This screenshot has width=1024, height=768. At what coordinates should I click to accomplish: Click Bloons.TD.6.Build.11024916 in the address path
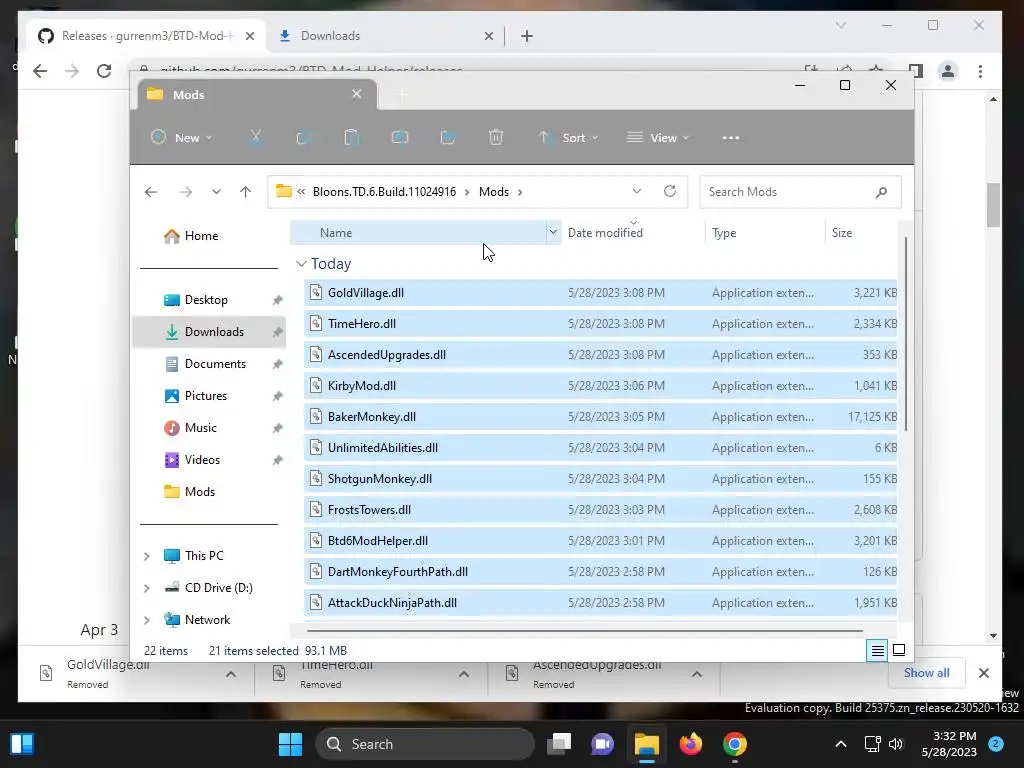pyautogui.click(x=384, y=192)
